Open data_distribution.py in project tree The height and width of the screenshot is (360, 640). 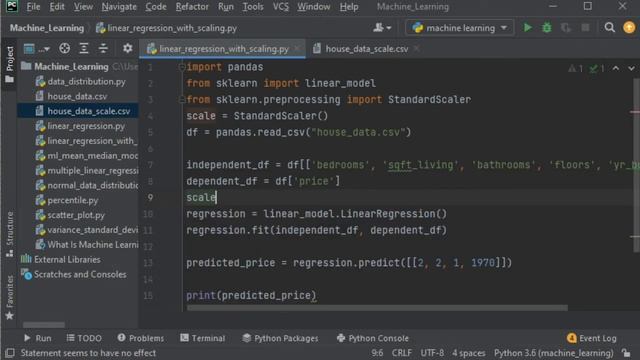coord(86,81)
